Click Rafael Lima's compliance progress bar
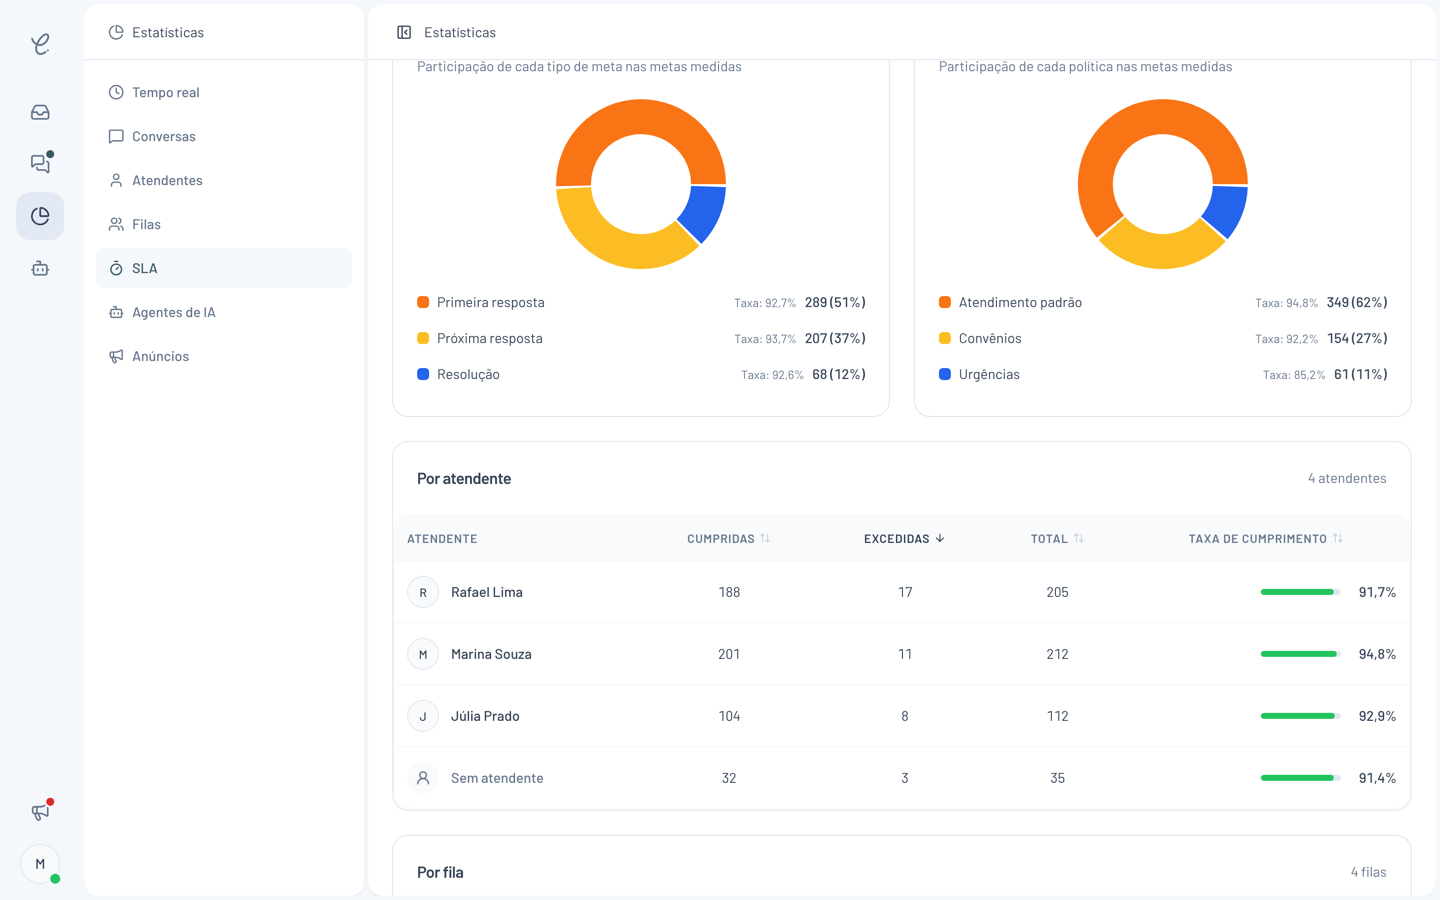The height and width of the screenshot is (900, 1440). click(x=1300, y=592)
